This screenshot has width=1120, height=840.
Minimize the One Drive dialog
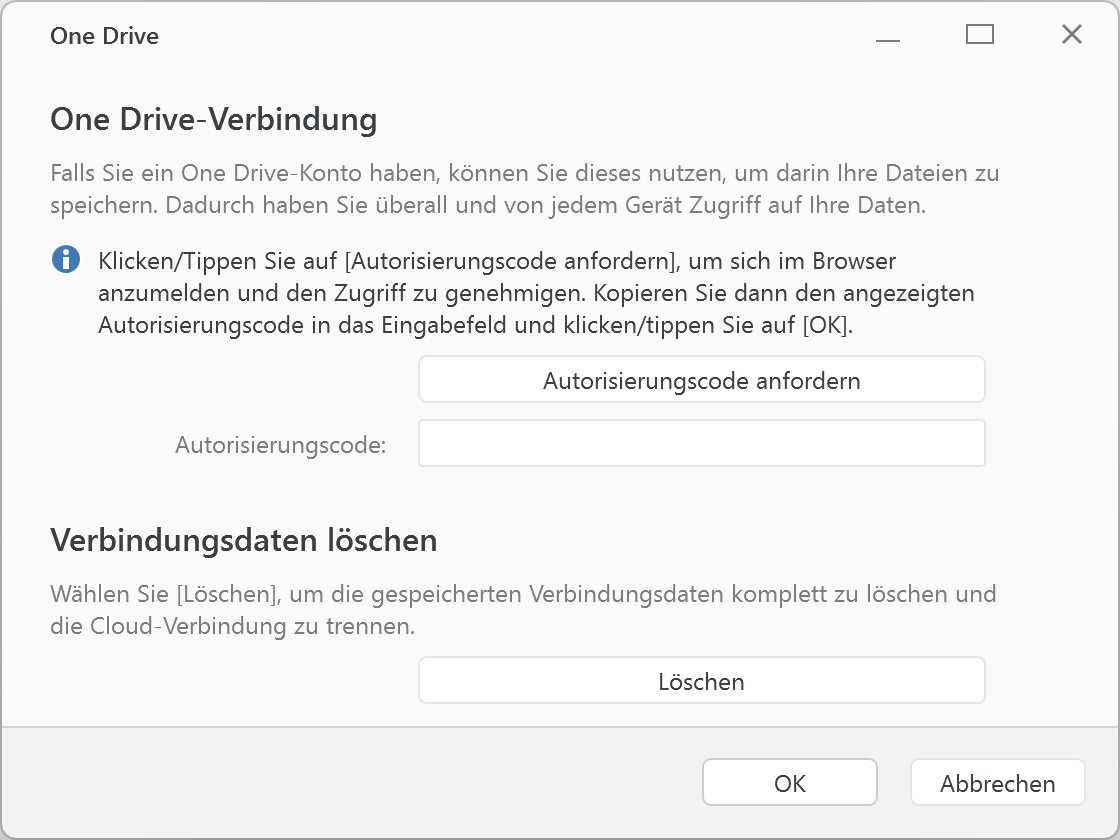tap(887, 34)
